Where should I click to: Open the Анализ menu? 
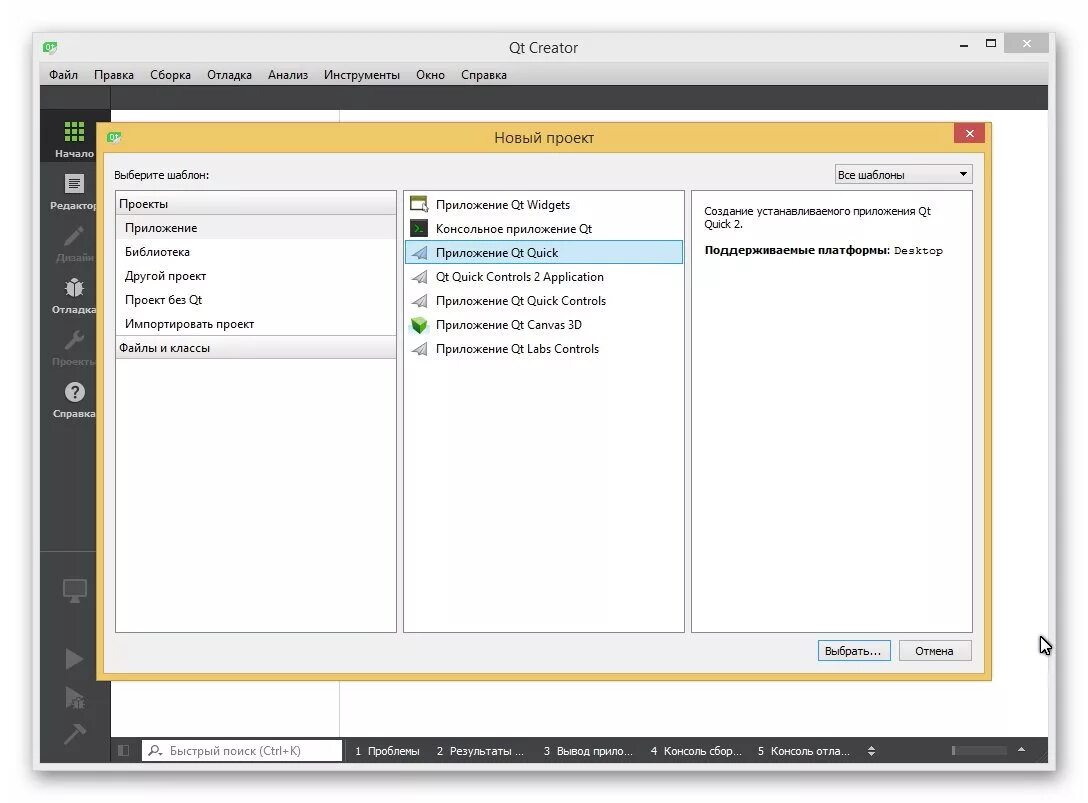pos(288,75)
